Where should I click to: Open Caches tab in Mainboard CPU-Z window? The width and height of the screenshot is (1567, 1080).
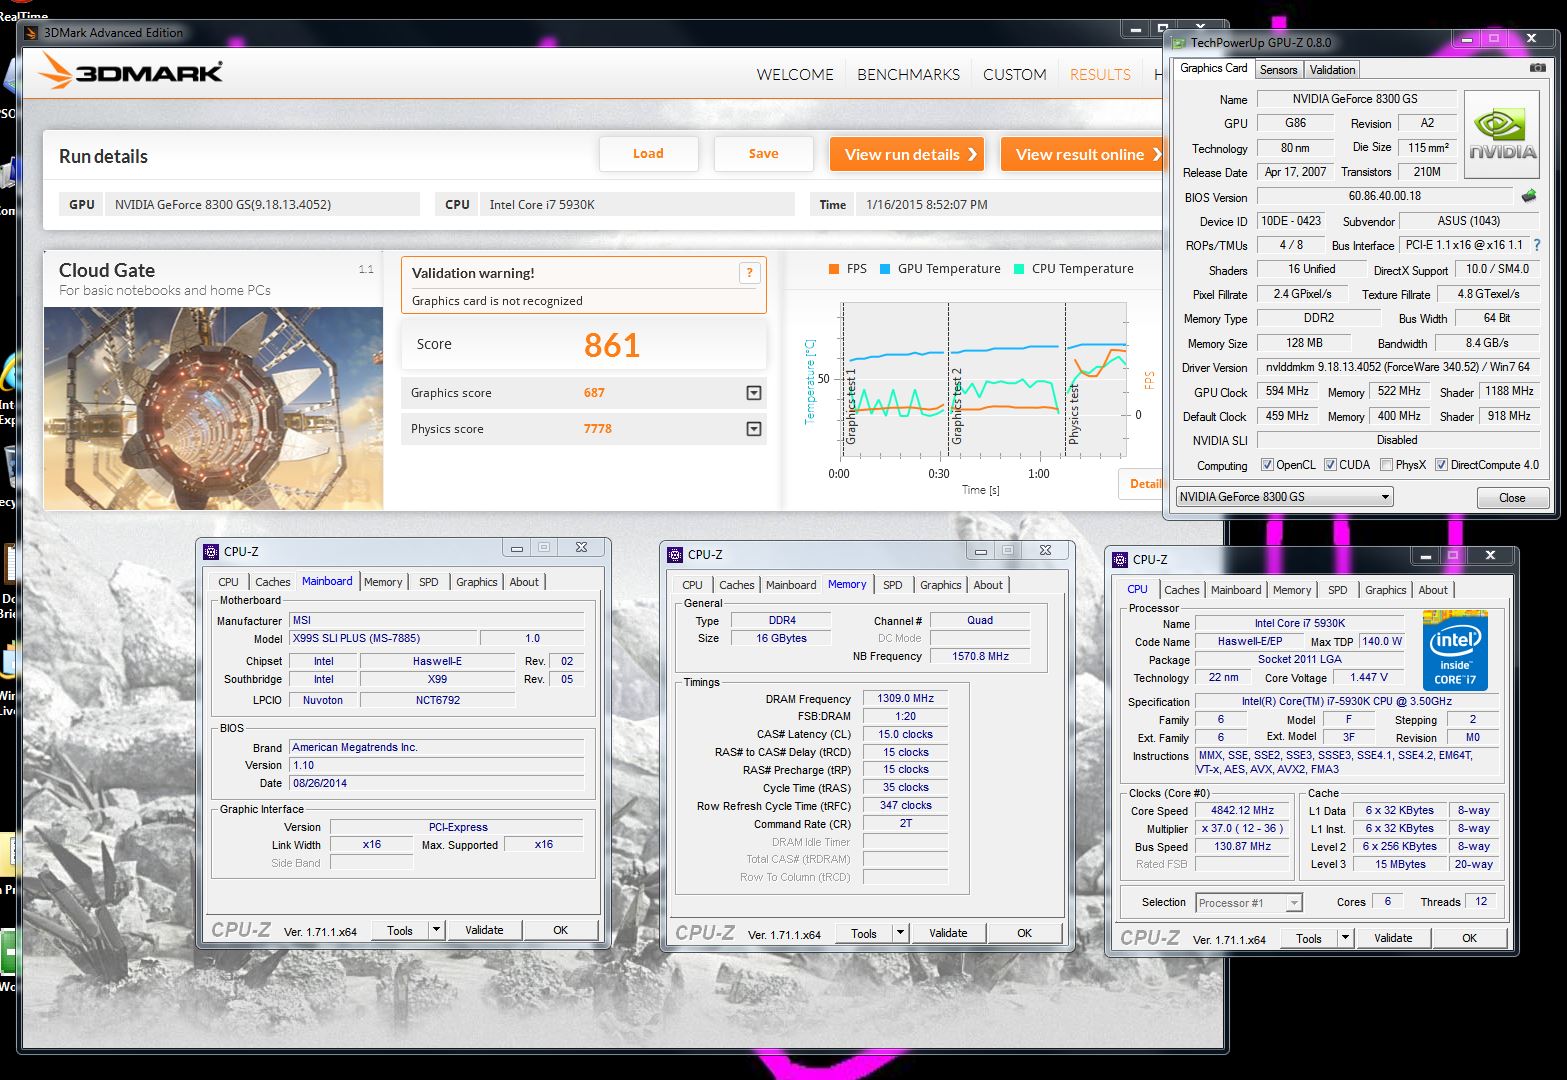pyautogui.click(x=272, y=582)
